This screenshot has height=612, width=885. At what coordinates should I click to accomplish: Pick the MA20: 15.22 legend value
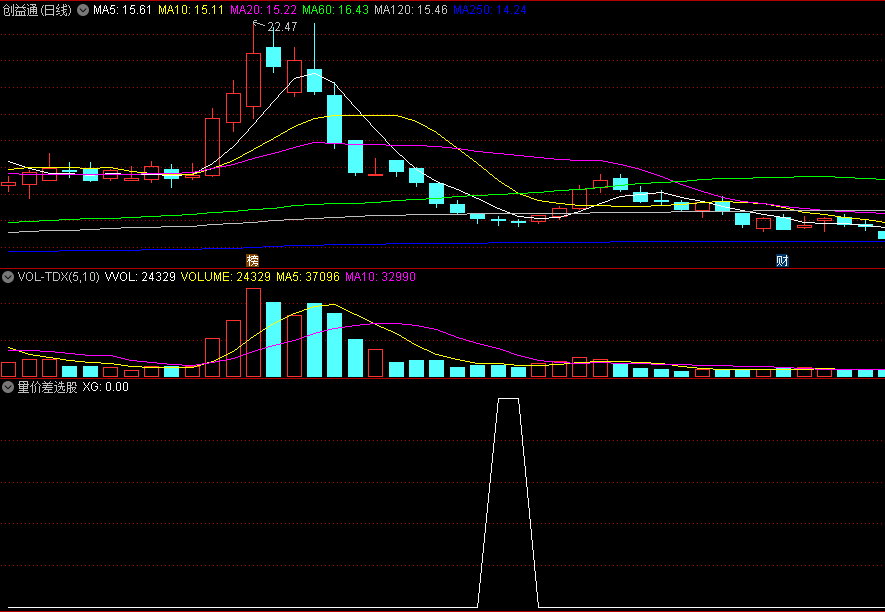click(x=263, y=10)
